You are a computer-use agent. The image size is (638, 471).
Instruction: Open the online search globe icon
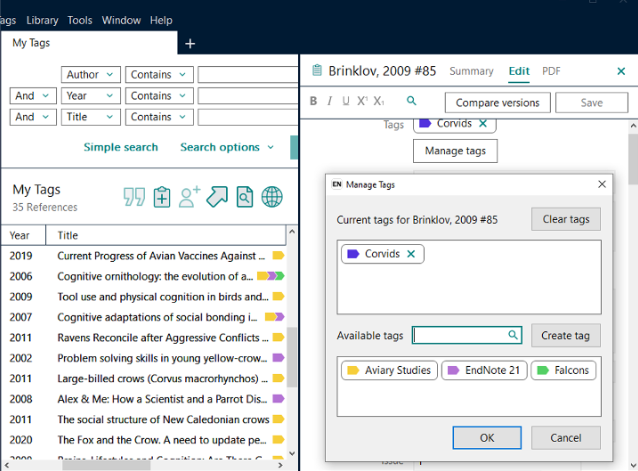point(272,197)
